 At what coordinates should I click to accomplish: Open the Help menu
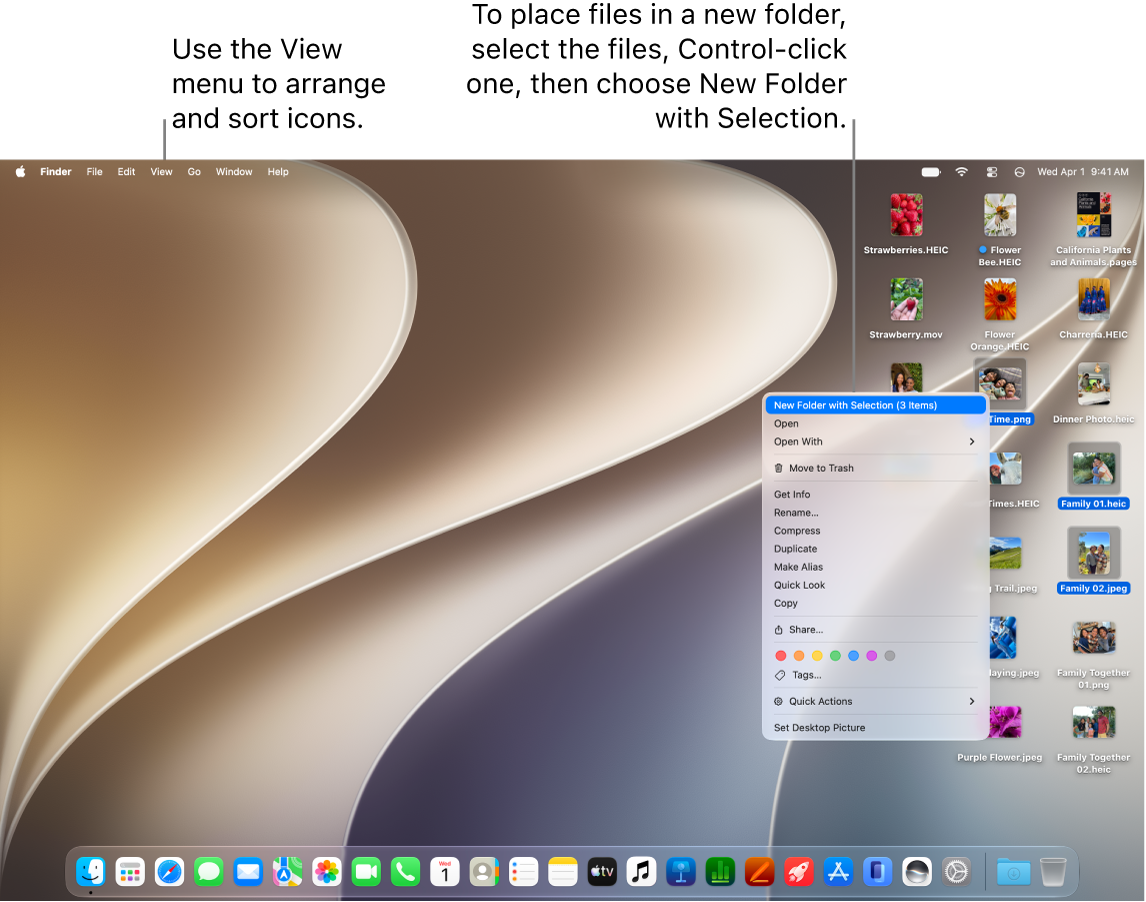coord(278,172)
